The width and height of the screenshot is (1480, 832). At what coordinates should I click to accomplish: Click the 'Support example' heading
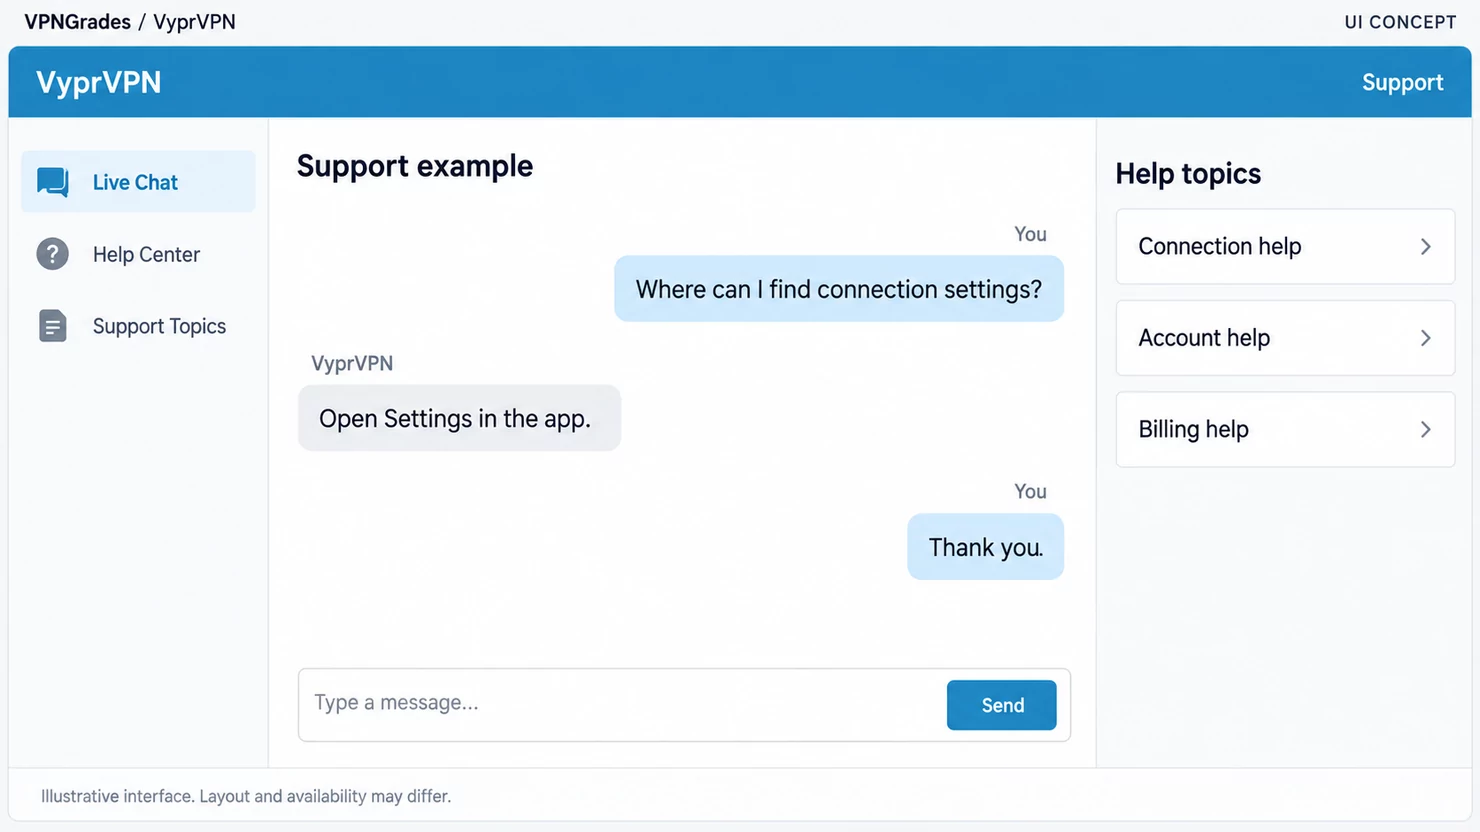[x=415, y=166]
